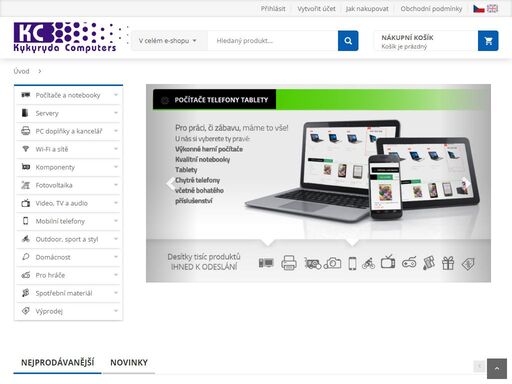Focus the 'Hledaný produkt' search field
The width and height of the screenshot is (512, 384).
(x=273, y=41)
